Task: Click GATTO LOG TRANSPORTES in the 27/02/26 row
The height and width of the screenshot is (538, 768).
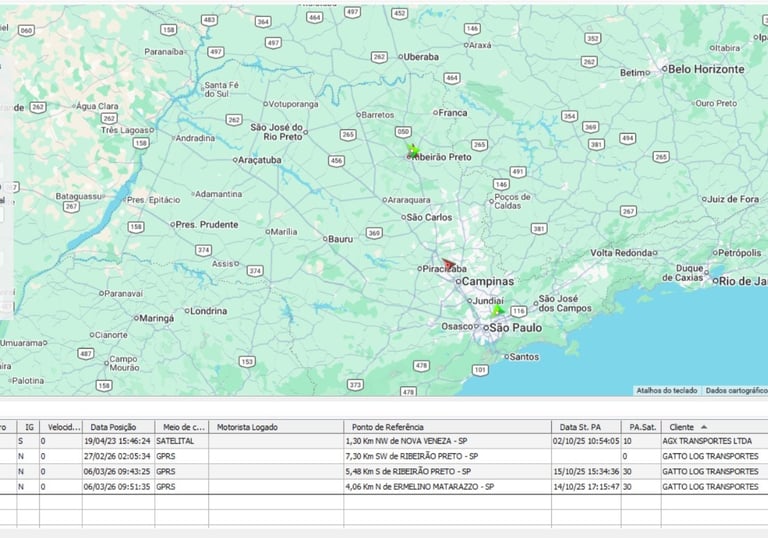Action: click(710, 456)
